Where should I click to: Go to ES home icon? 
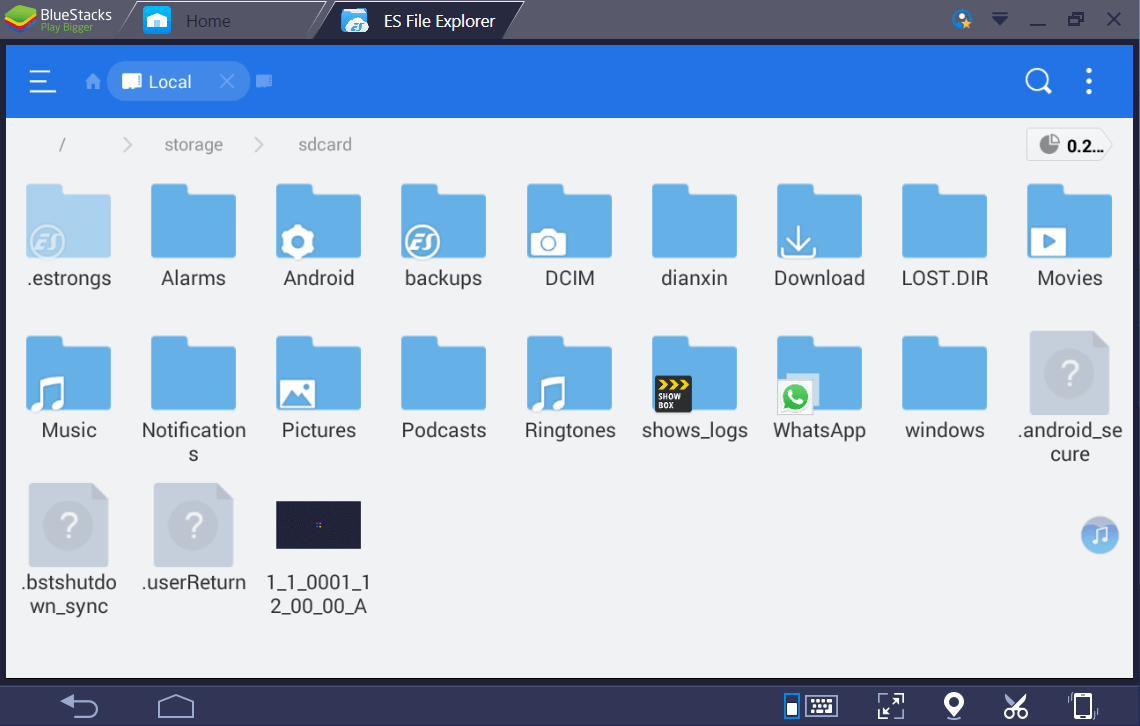pos(92,81)
